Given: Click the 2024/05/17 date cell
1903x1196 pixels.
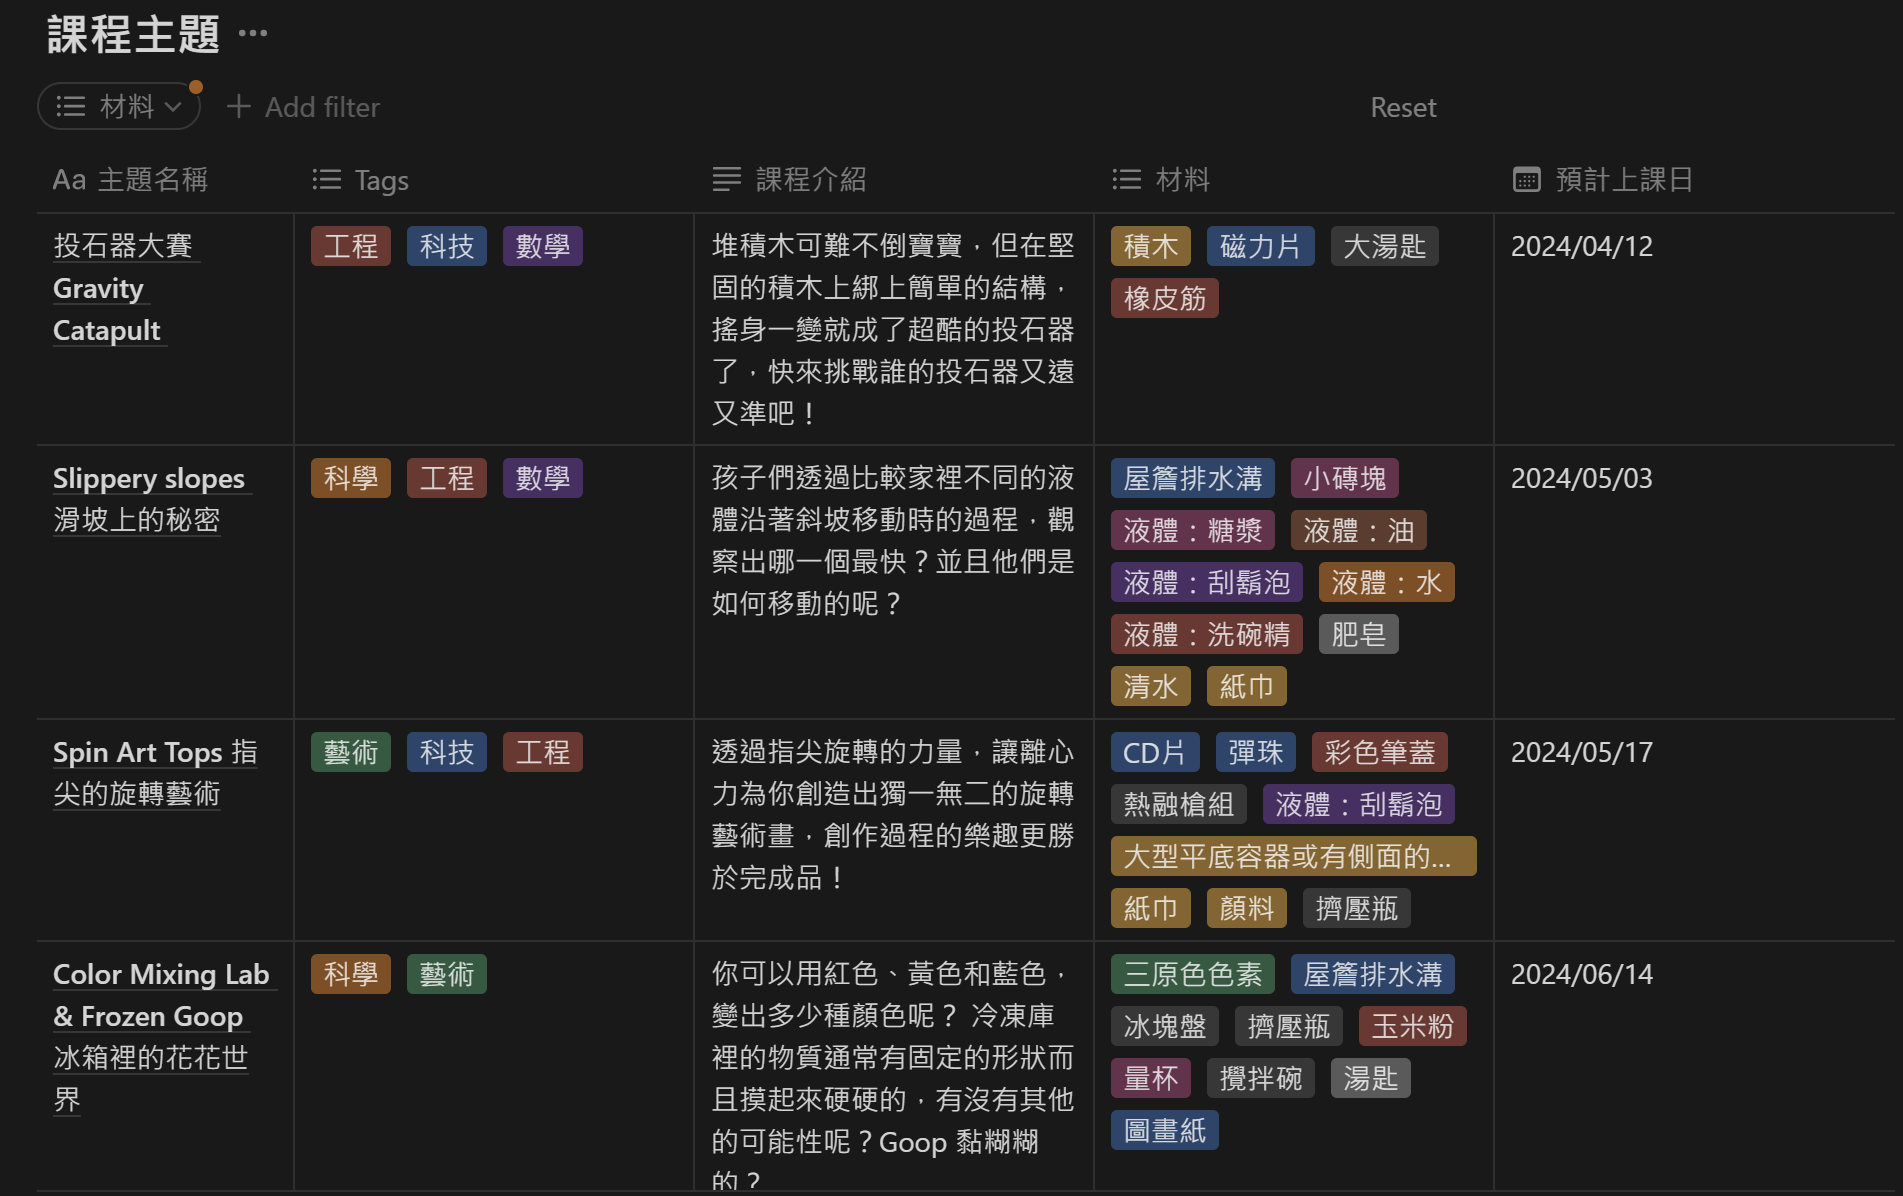Looking at the screenshot, I should pyautogui.click(x=1581, y=752).
